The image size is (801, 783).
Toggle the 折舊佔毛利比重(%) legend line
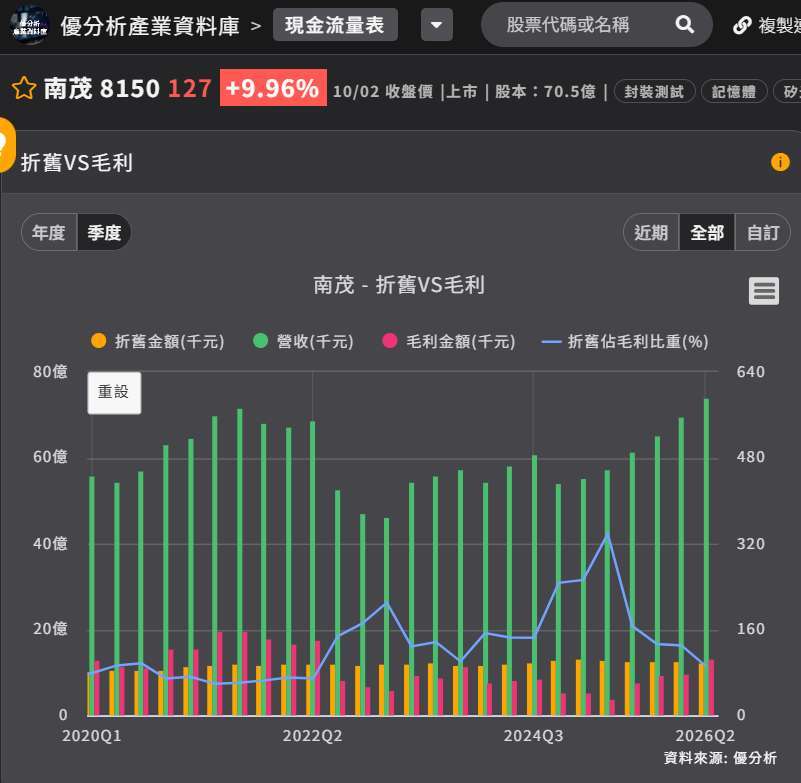tap(625, 341)
